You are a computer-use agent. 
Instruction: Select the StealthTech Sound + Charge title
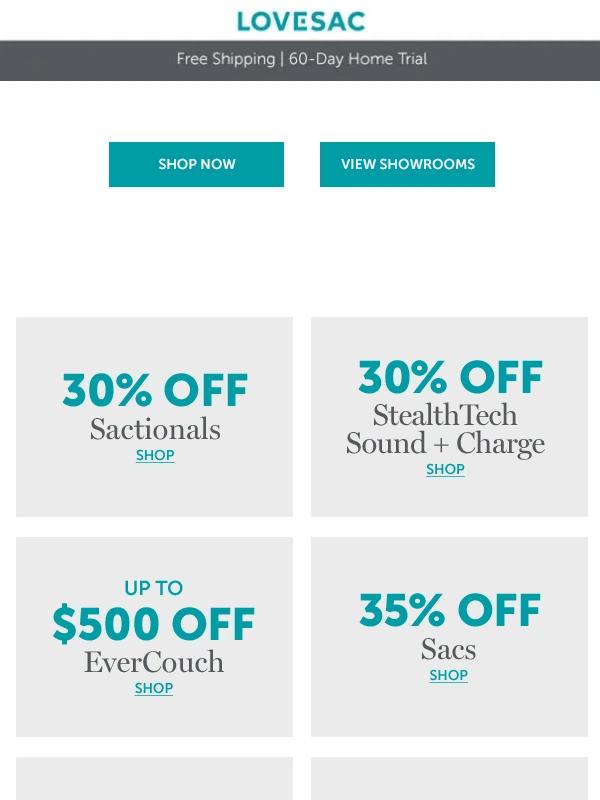(x=446, y=429)
